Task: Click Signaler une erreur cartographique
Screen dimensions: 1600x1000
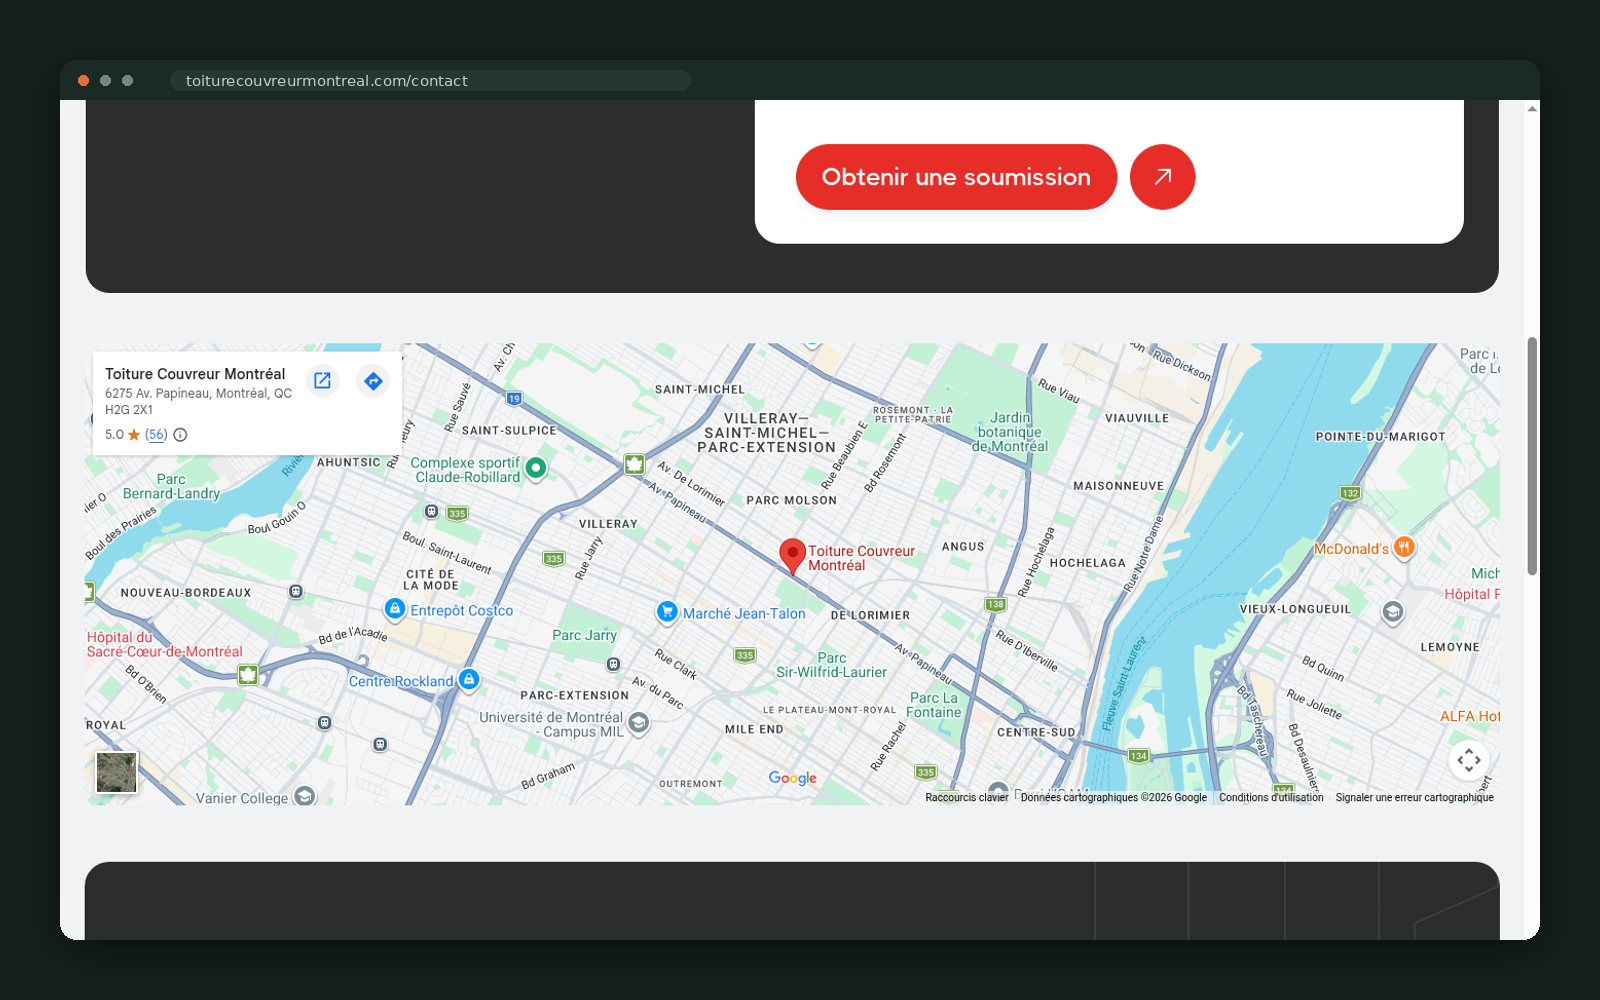Action: [x=1414, y=798]
